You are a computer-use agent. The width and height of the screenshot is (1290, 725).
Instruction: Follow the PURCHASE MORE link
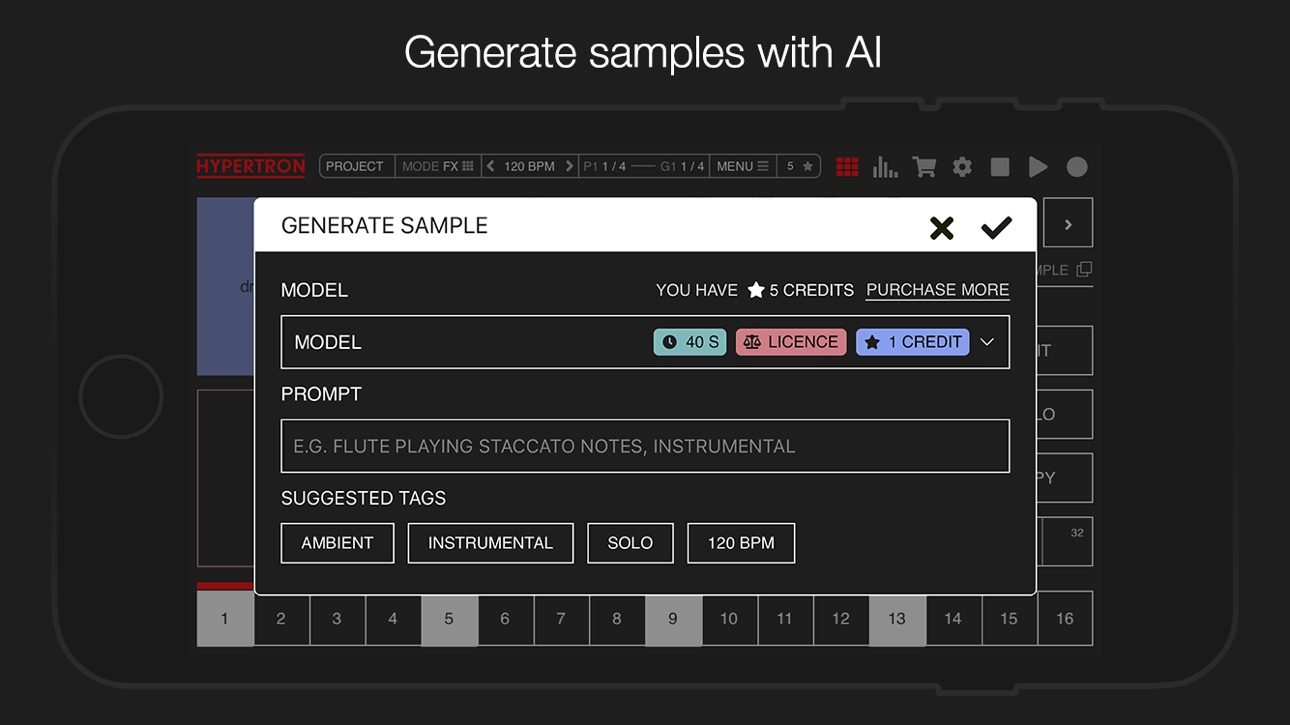tap(938, 290)
